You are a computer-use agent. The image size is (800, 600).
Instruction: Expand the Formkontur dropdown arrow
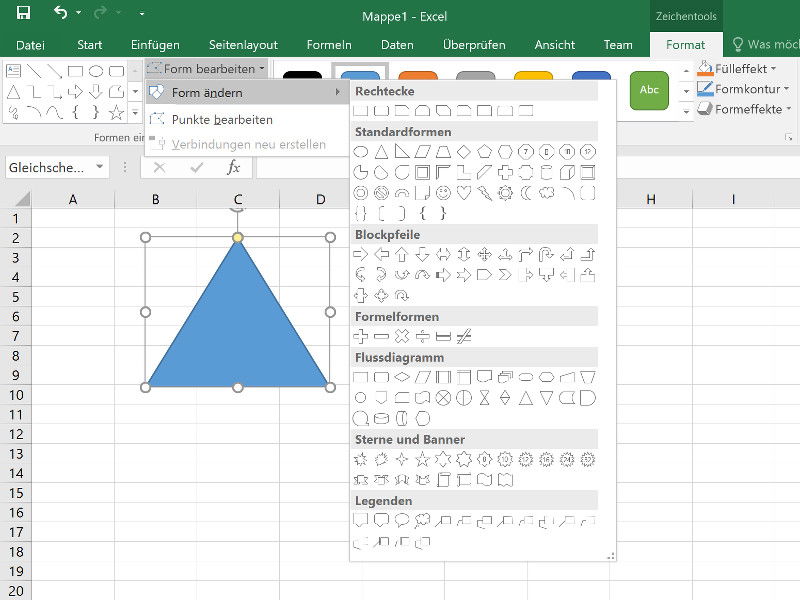[x=786, y=89]
